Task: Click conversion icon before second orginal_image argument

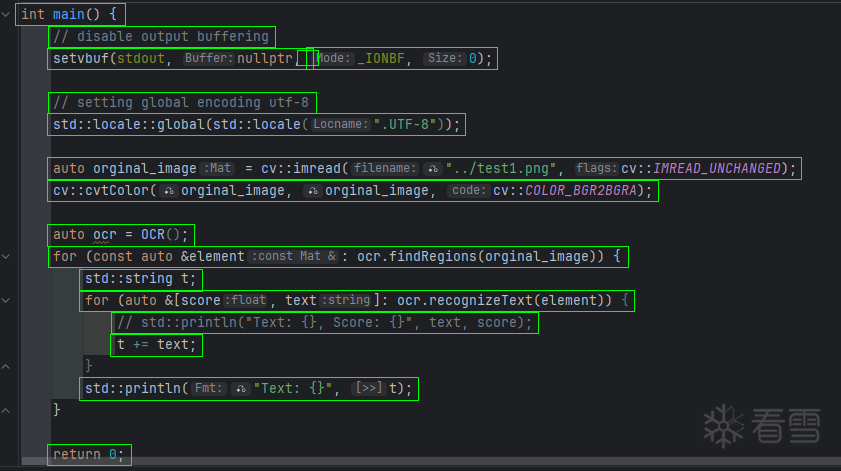Action: pos(313,190)
